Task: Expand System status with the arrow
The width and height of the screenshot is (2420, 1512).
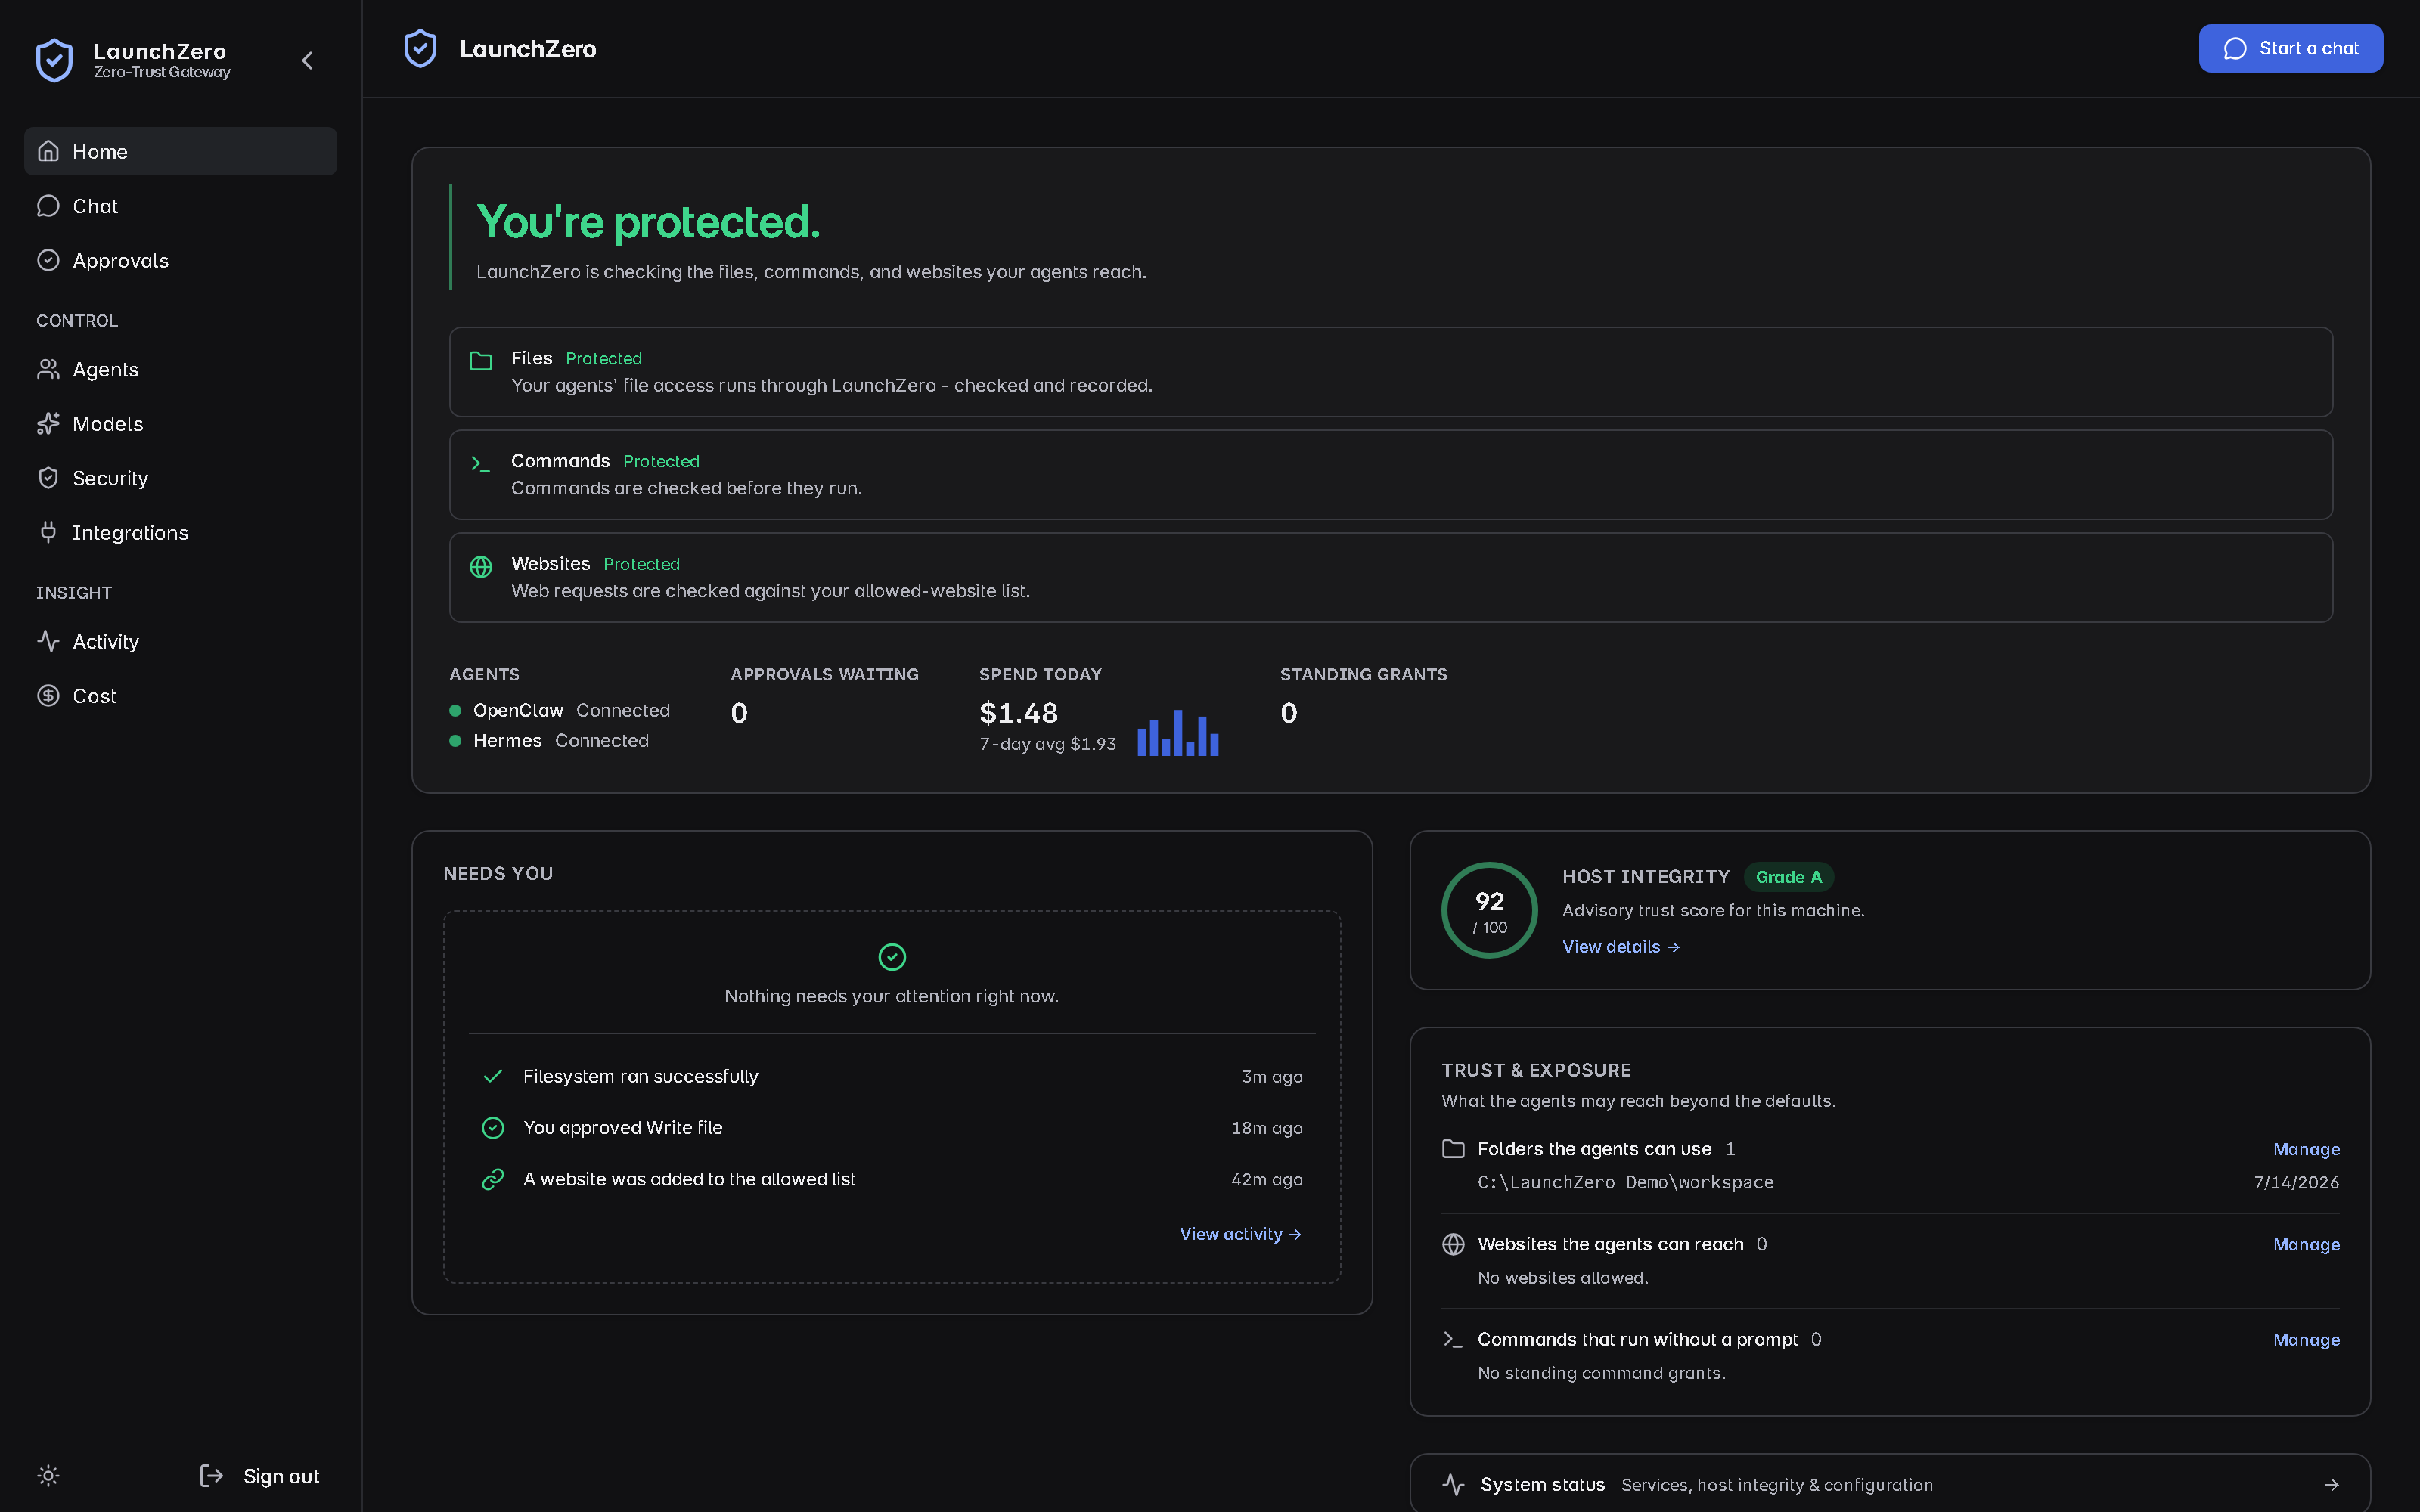Action: click(x=2332, y=1484)
